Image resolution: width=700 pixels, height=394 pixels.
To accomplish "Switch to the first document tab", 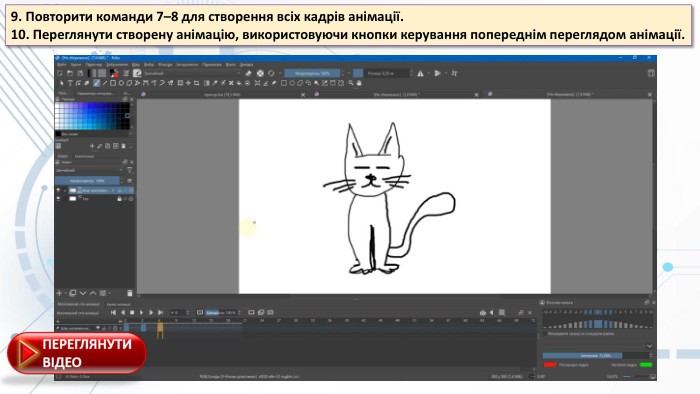I will click(x=222, y=95).
